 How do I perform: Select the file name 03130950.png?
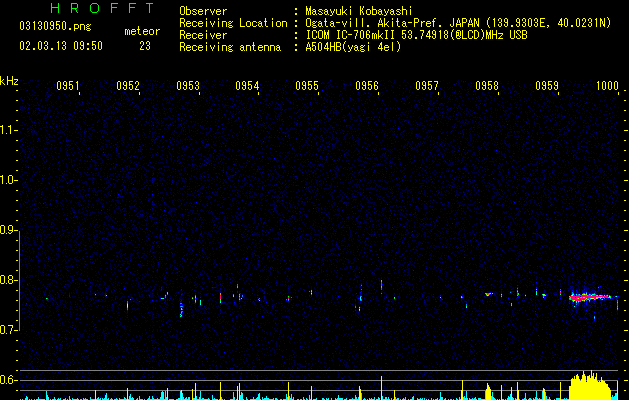55,27
